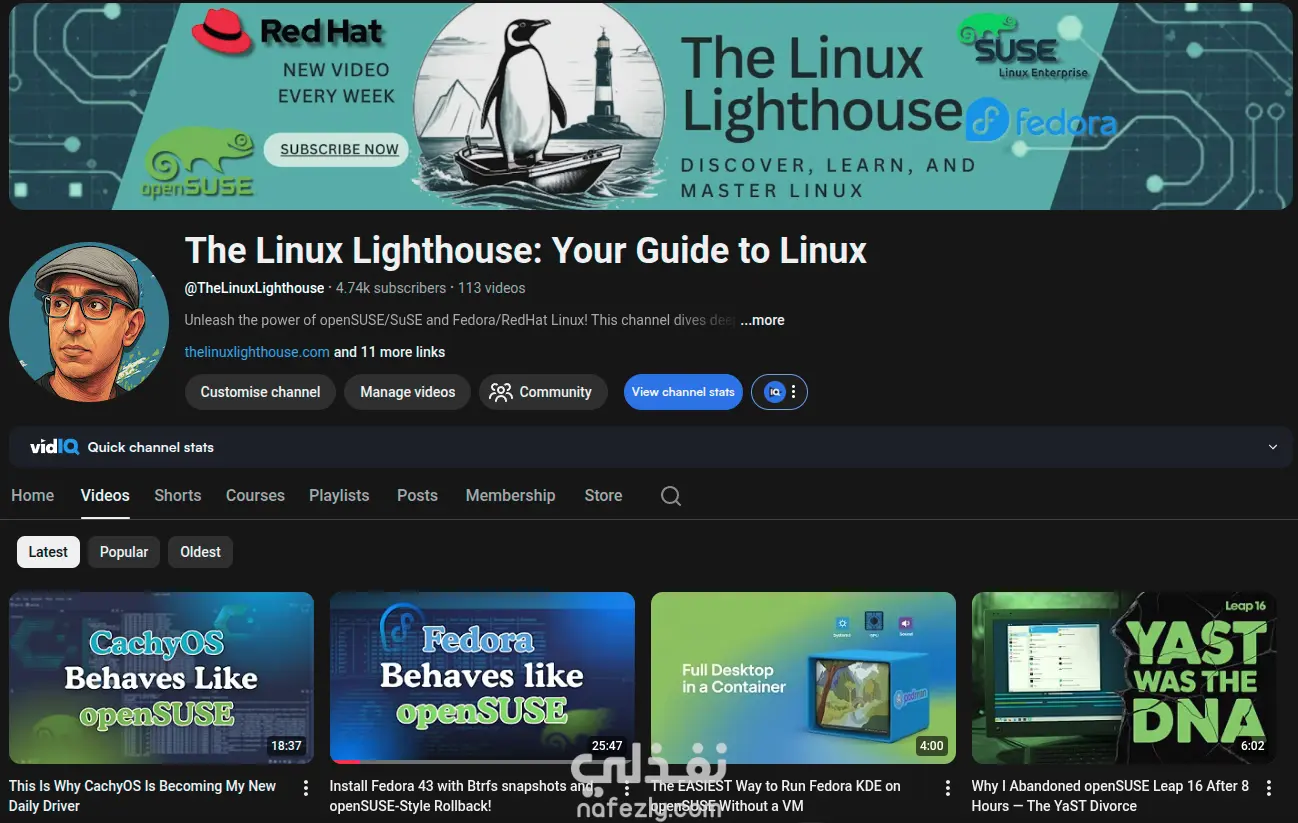Open 'Install Fedora 43 with Btrfs snapshots' title

[460, 796]
